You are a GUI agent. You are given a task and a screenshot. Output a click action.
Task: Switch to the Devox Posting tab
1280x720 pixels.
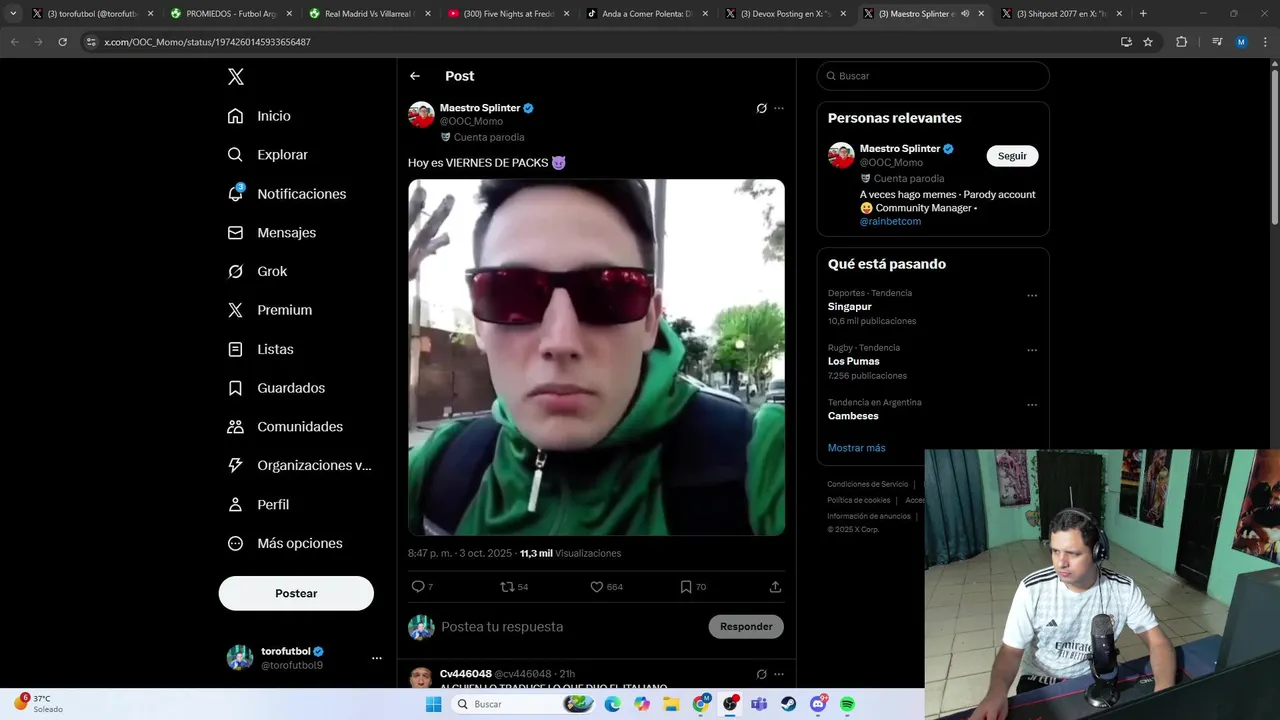[x=785, y=14]
